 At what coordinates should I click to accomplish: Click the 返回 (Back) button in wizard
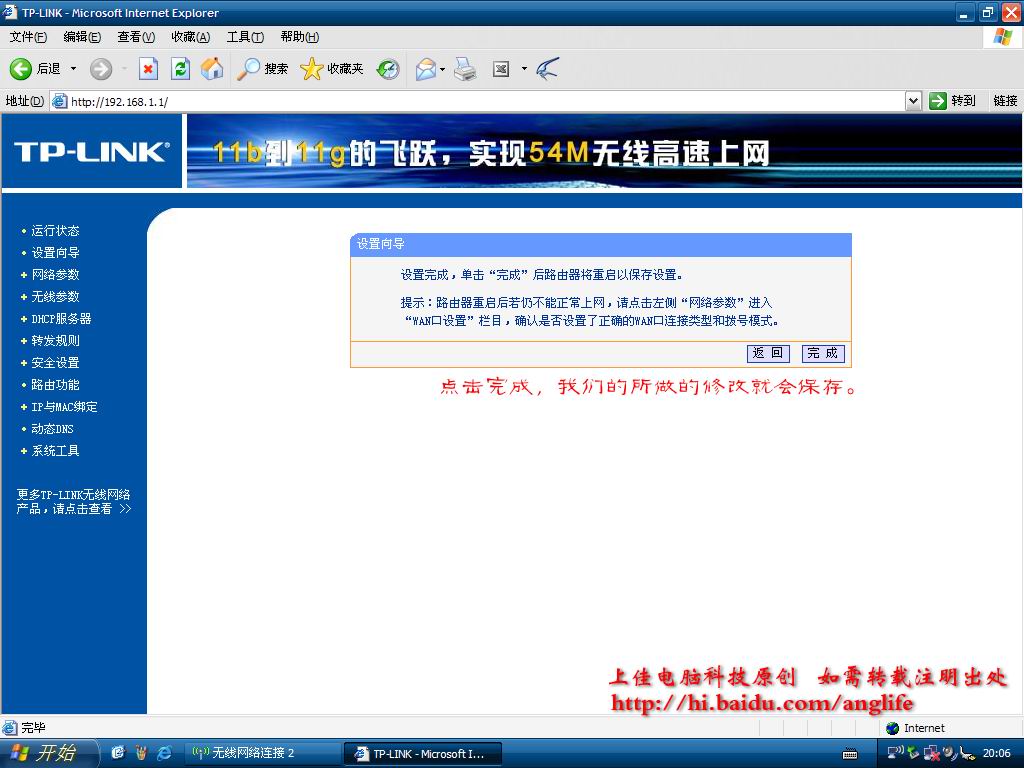(768, 353)
